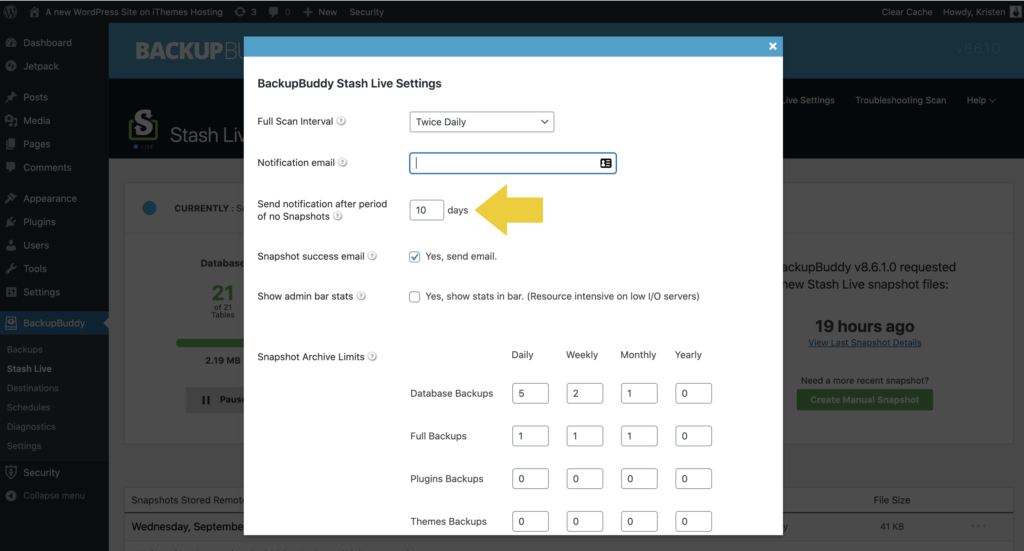Click the Settings icon in sidebar
This screenshot has height=551, width=1024.
(x=11, y=292)
